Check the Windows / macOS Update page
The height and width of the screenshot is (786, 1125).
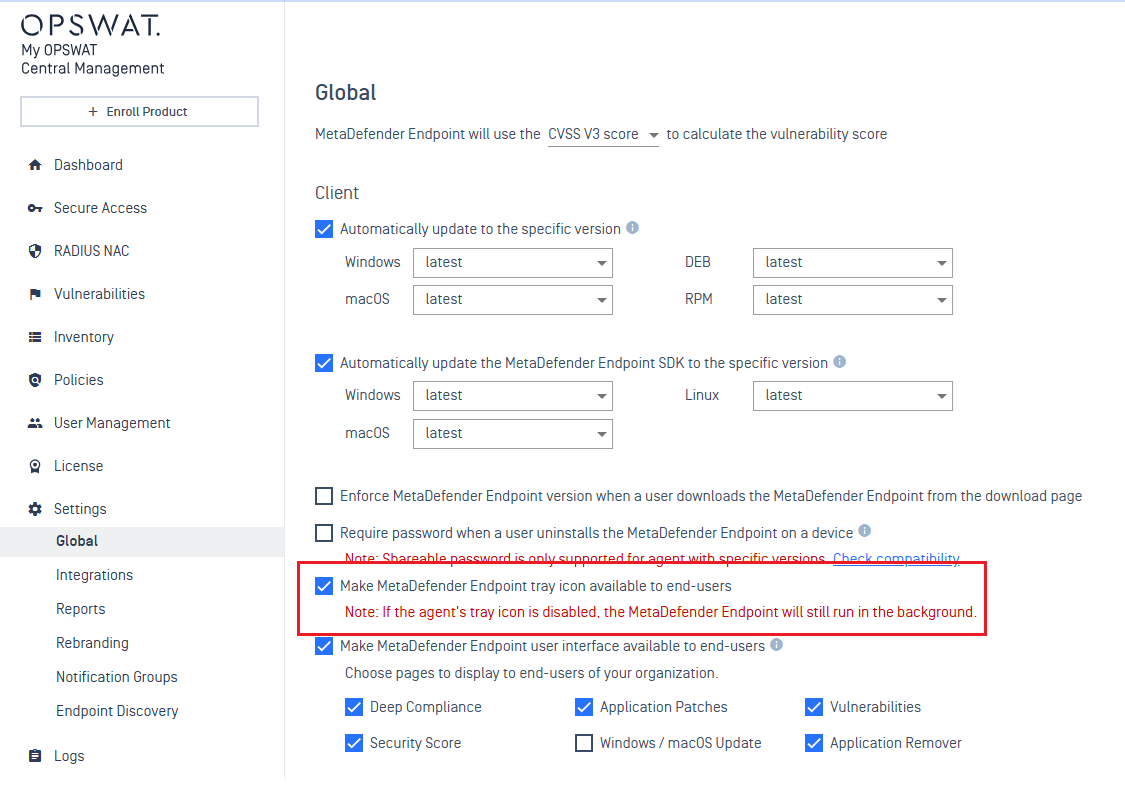point(584,743)
